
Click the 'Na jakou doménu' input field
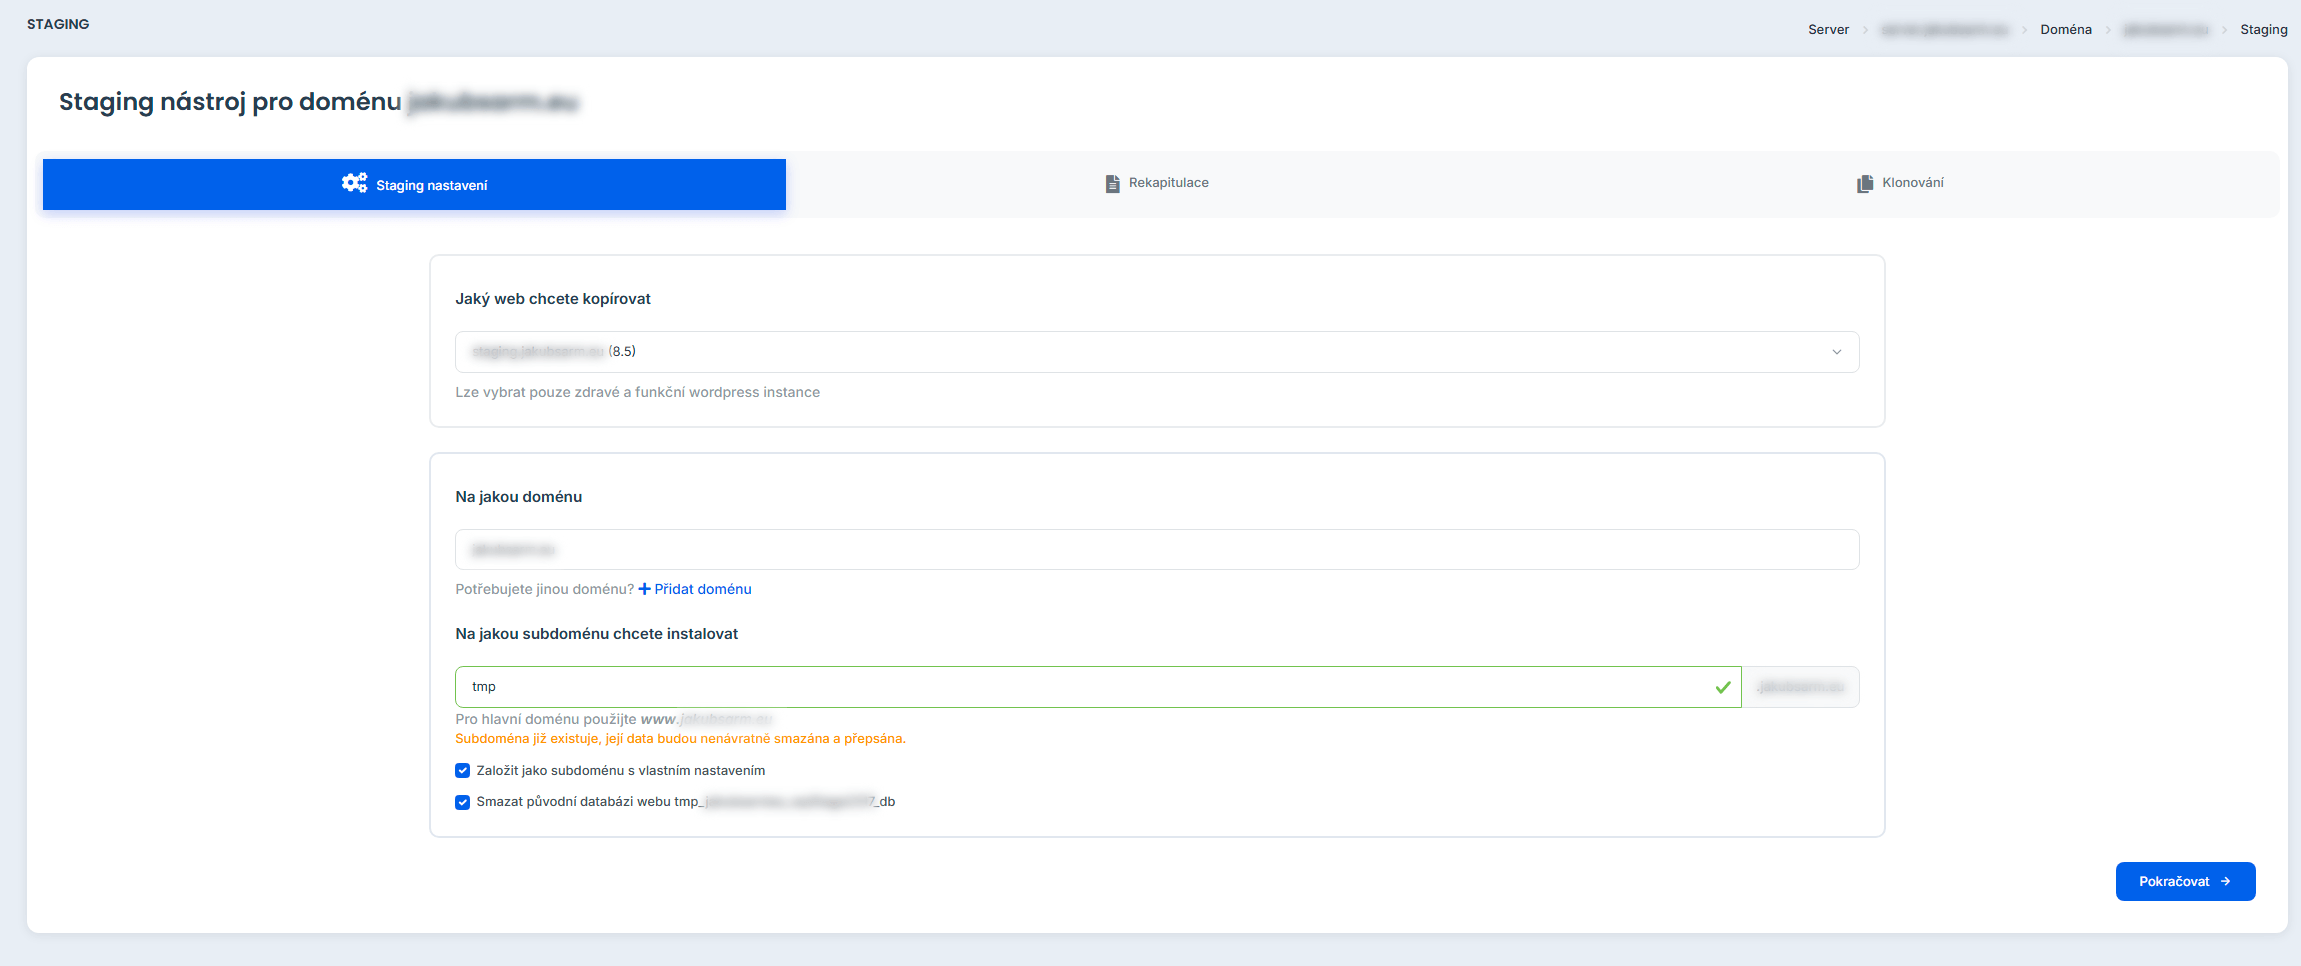point(1156,550)
